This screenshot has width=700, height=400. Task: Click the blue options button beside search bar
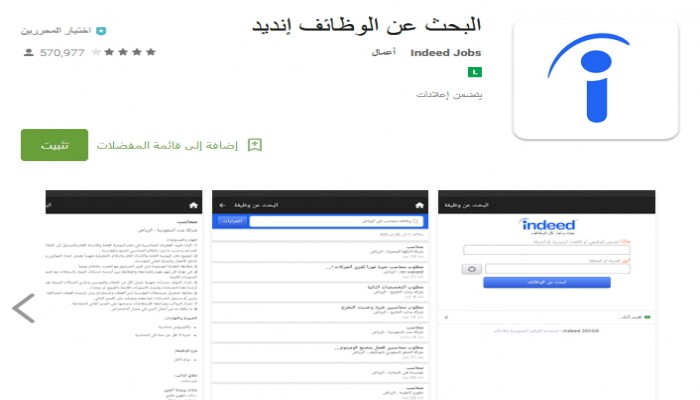232,221
